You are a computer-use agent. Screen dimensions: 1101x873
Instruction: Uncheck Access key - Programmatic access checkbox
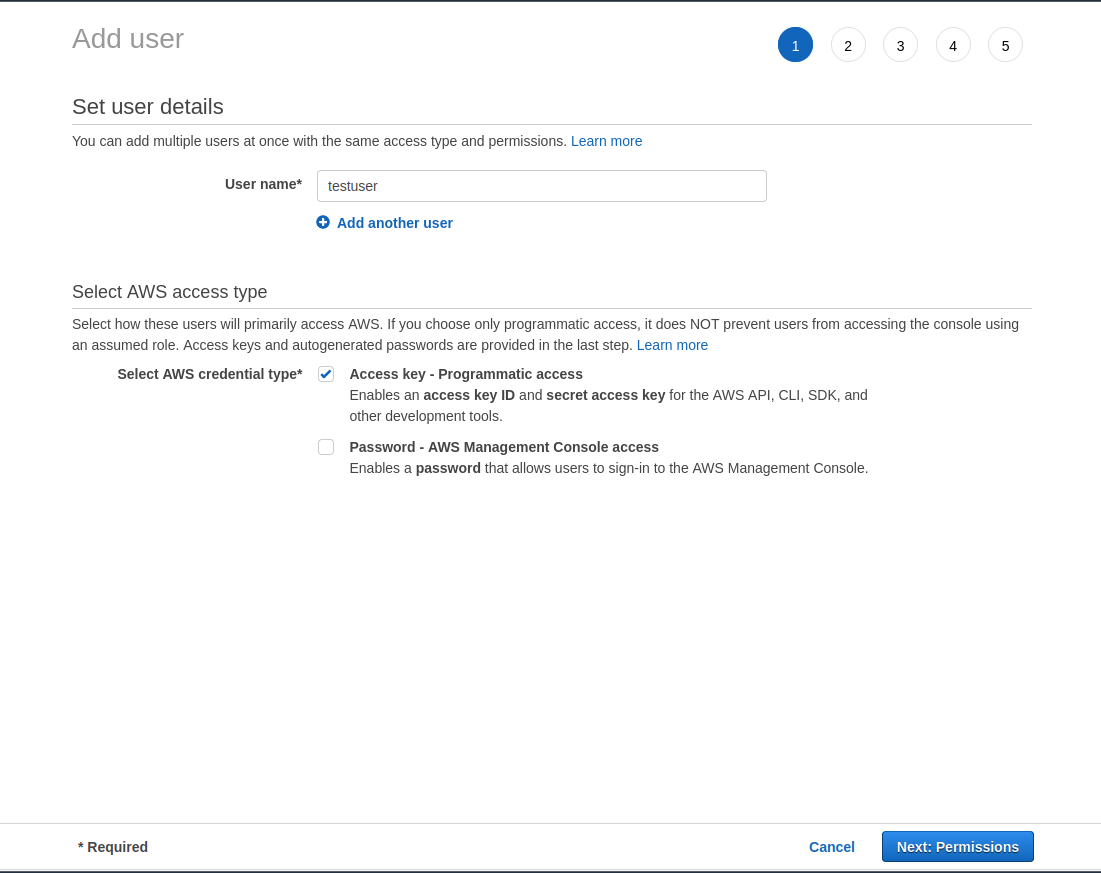[326, 374]
